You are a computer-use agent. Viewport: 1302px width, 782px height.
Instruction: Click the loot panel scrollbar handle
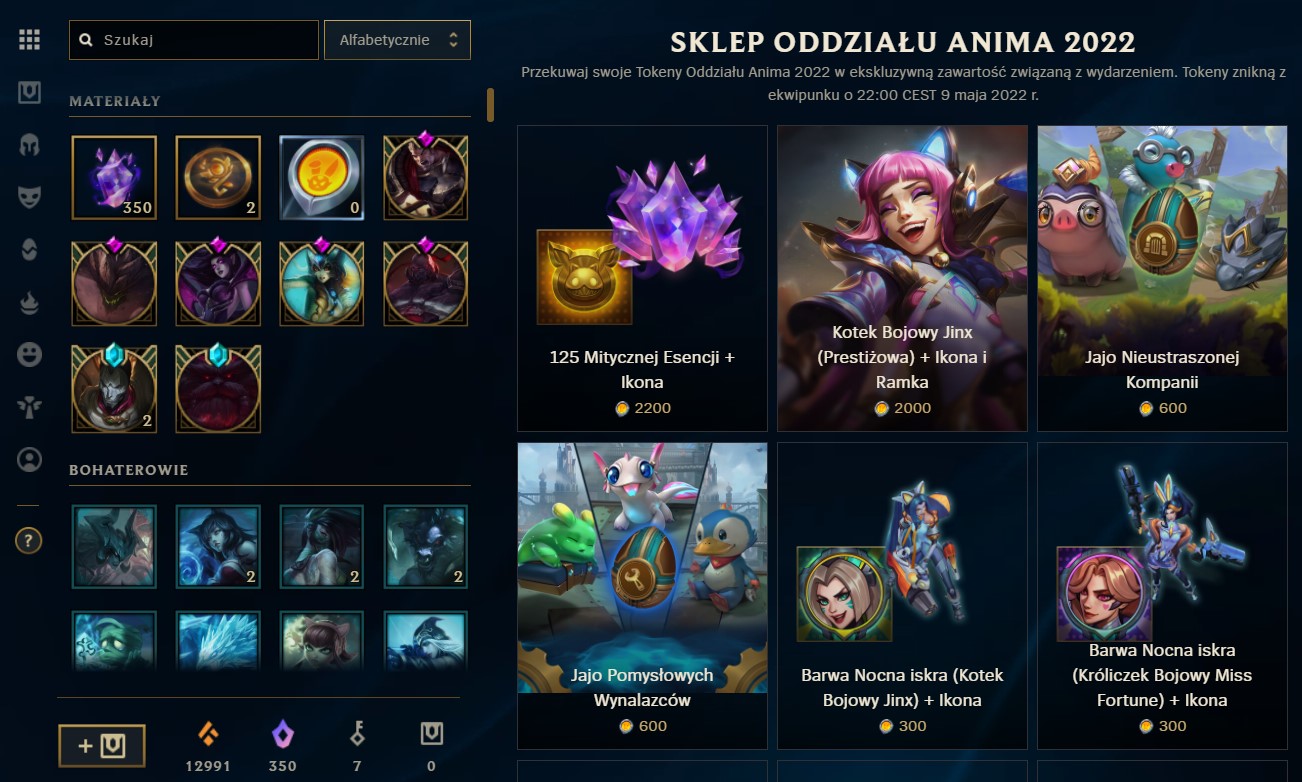[491, 105]
